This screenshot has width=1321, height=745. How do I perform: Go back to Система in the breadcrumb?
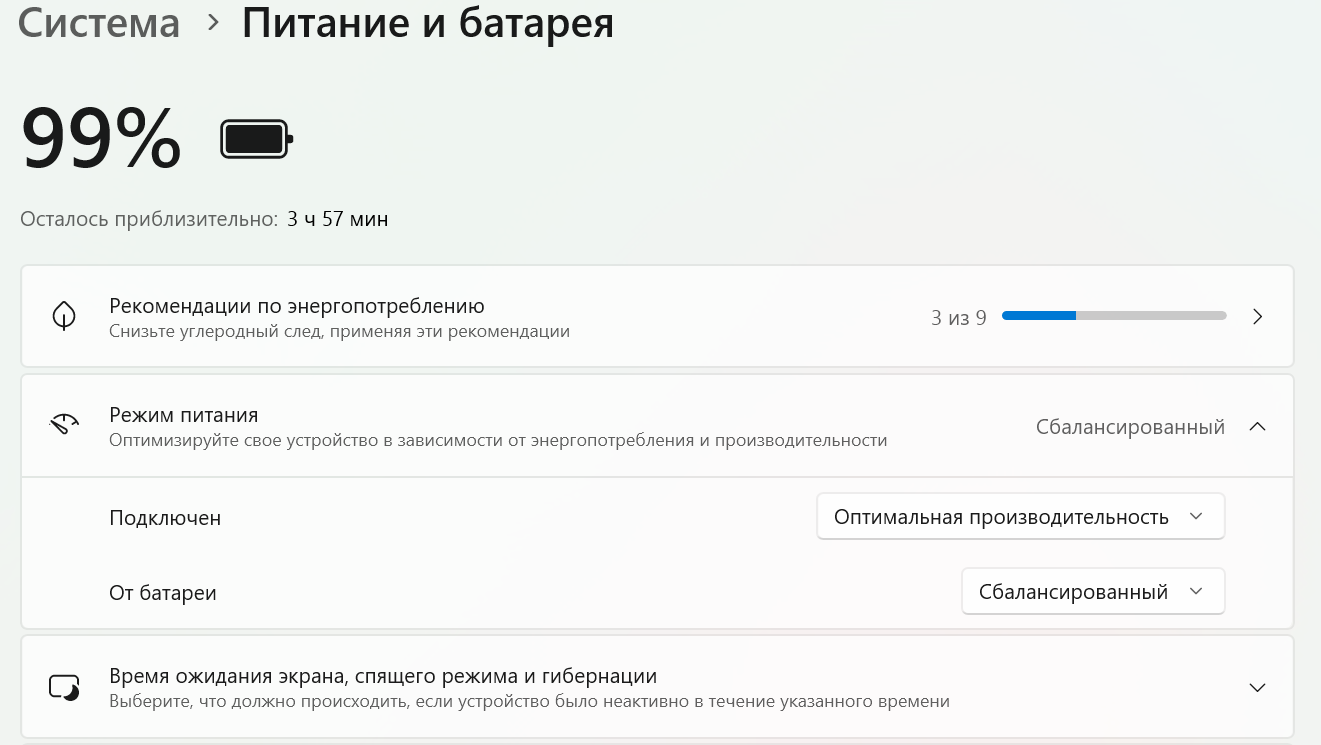coord(99,23)
